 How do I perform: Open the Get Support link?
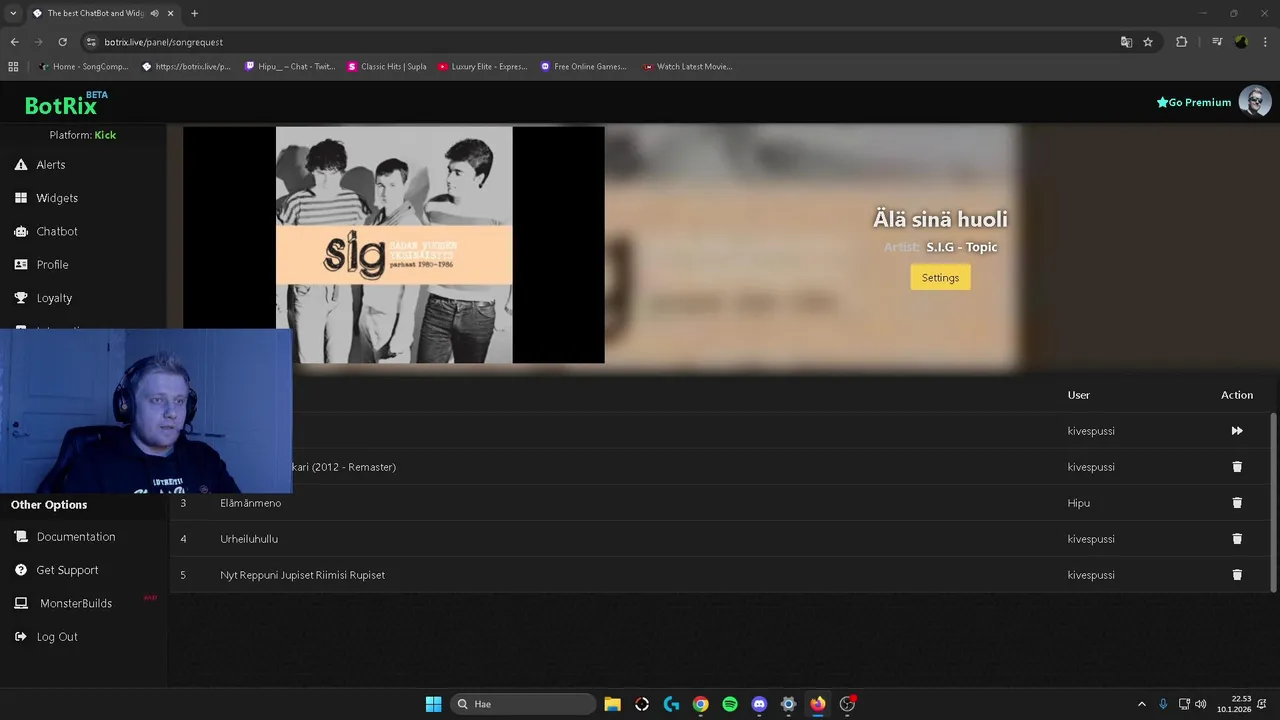[x=67, y=570]
